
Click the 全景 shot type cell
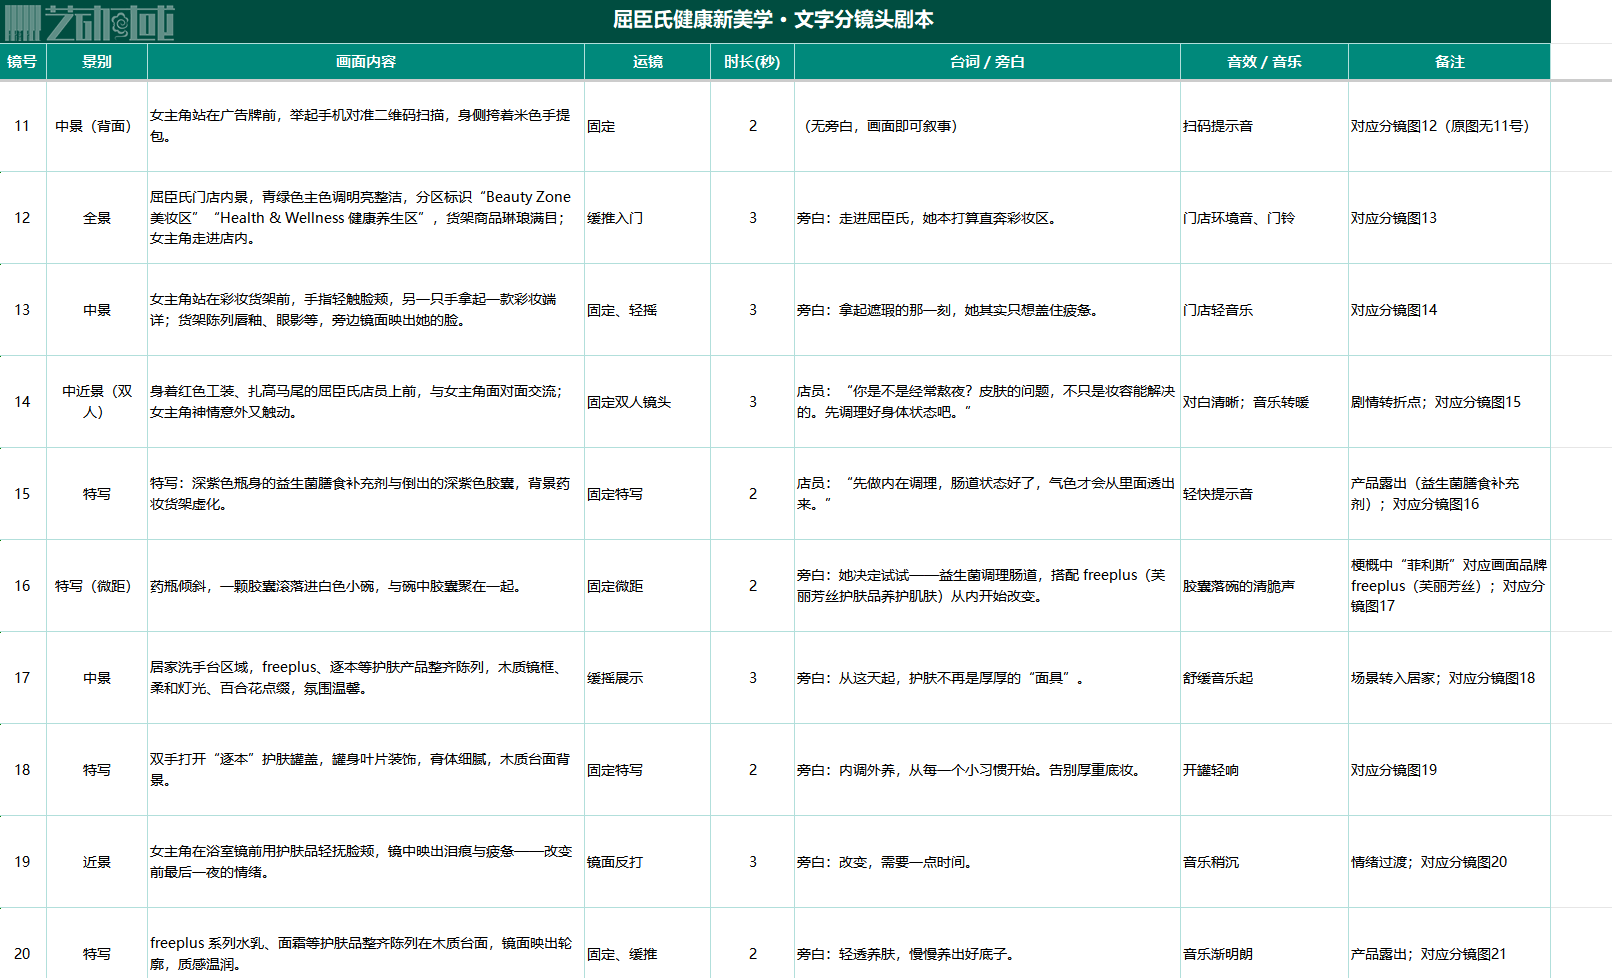[x=97, y=218]
